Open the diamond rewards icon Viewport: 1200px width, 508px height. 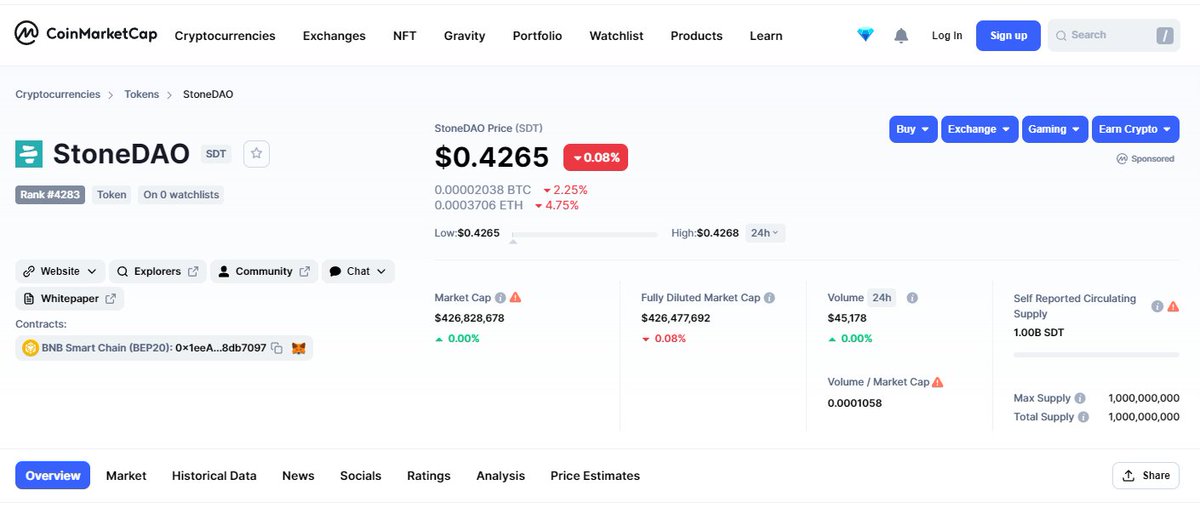866,35
